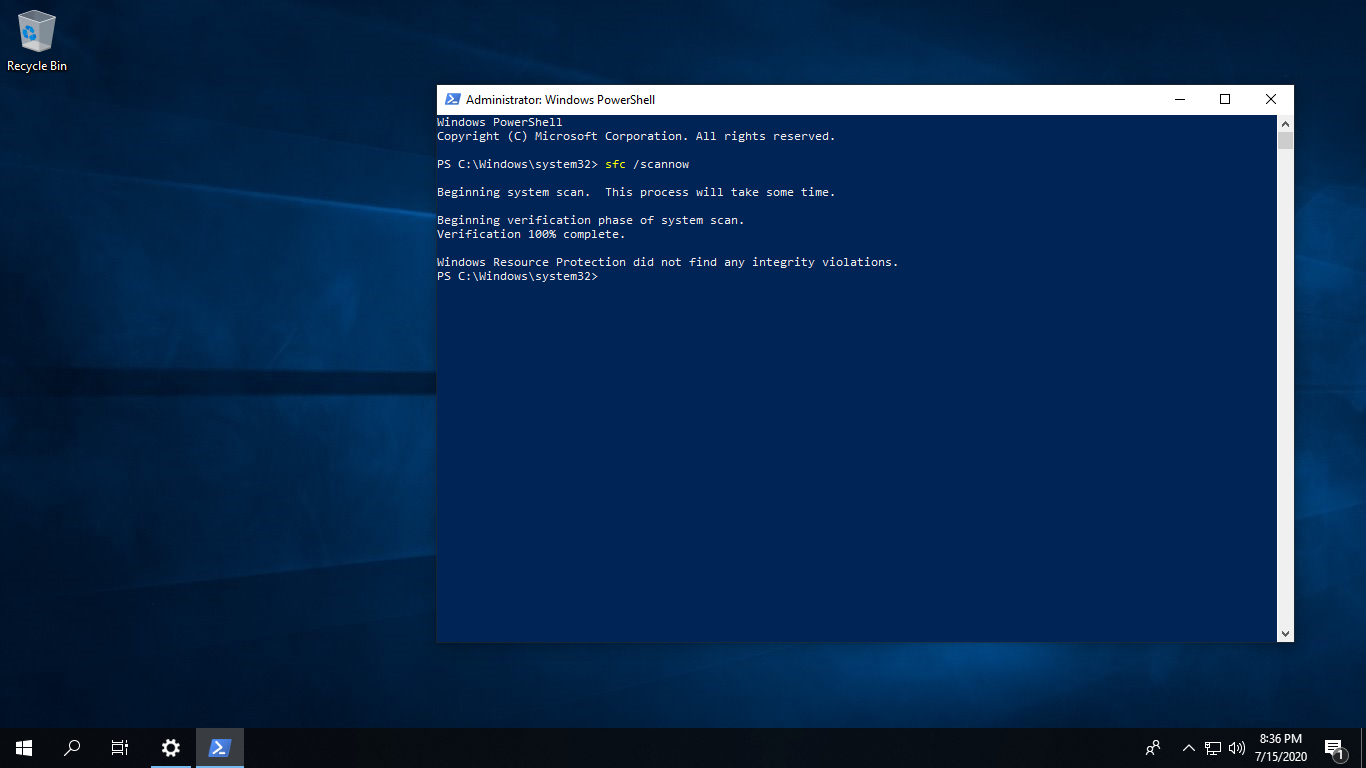Screen dimensions: 1366x768
Task: Open the speaker volume tray icon
Action: [x=1237, y=748]
